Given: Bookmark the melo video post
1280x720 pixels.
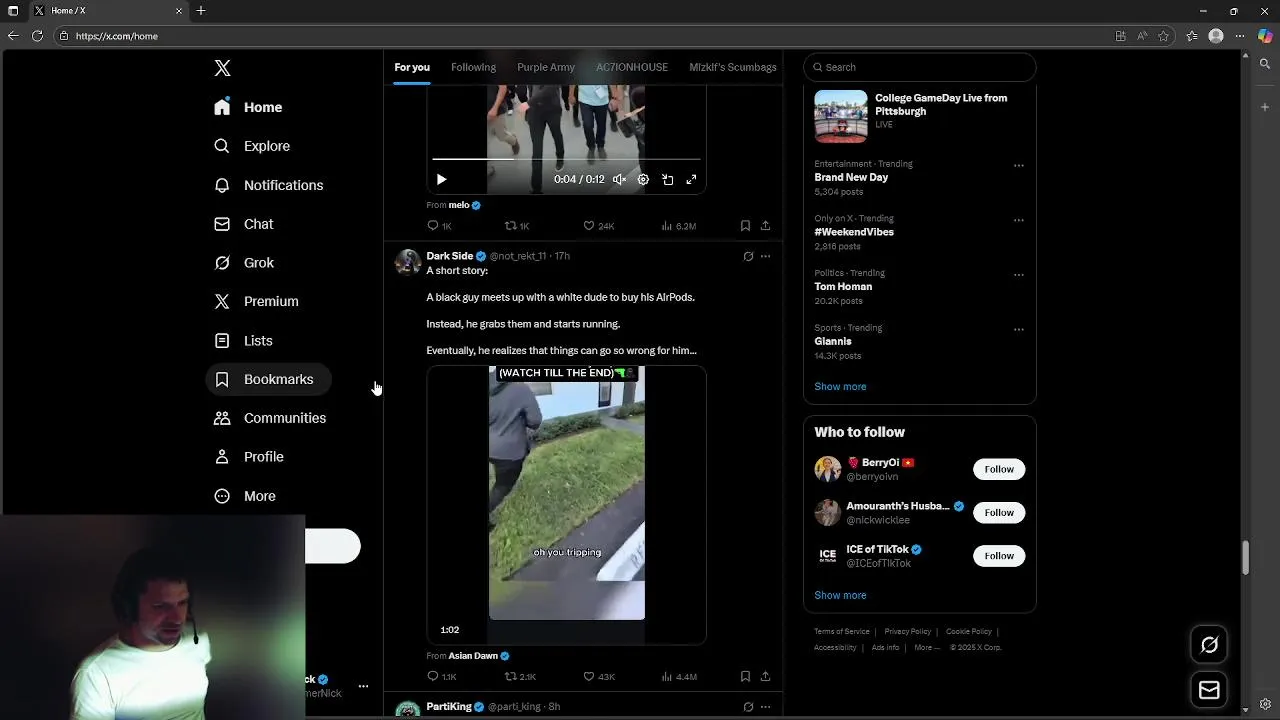Looking at the screenshot, I should [745, 226].
